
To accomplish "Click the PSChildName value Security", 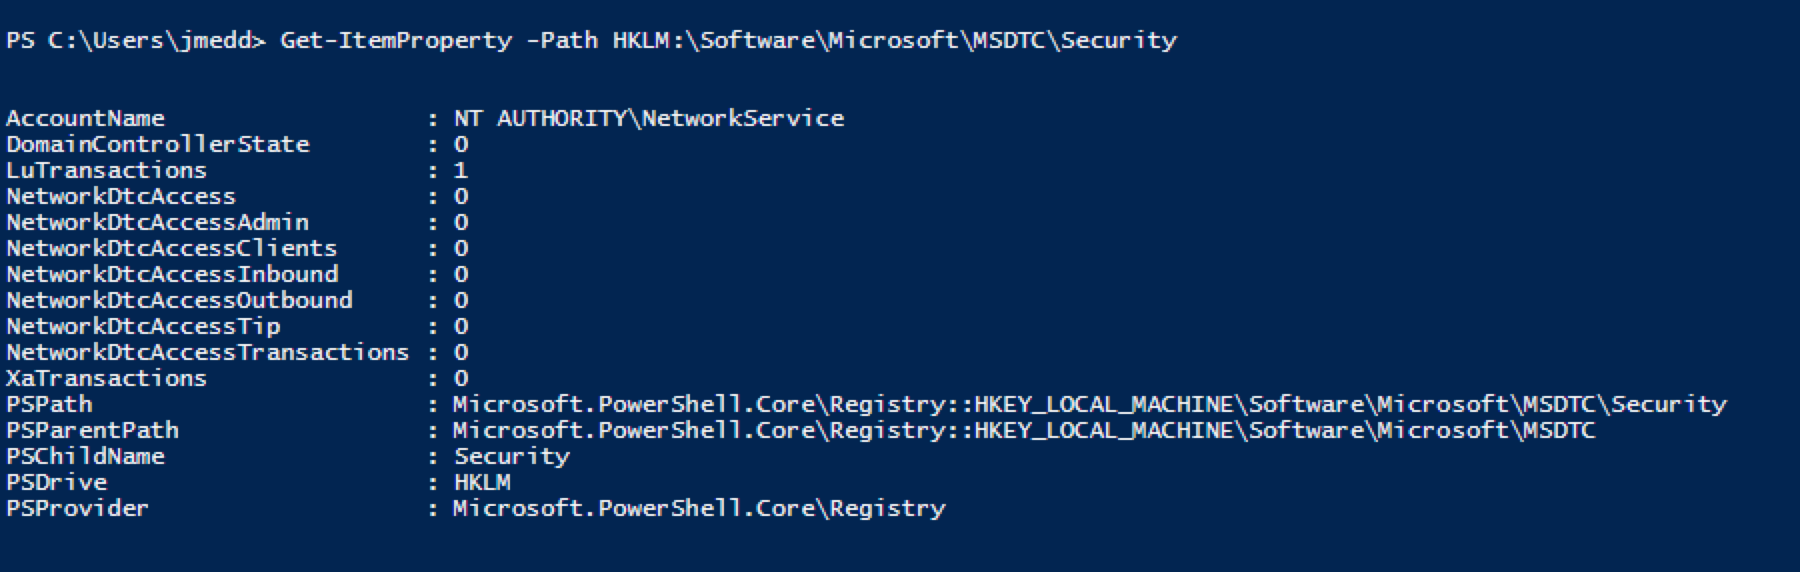I will (x=512, y=456).
